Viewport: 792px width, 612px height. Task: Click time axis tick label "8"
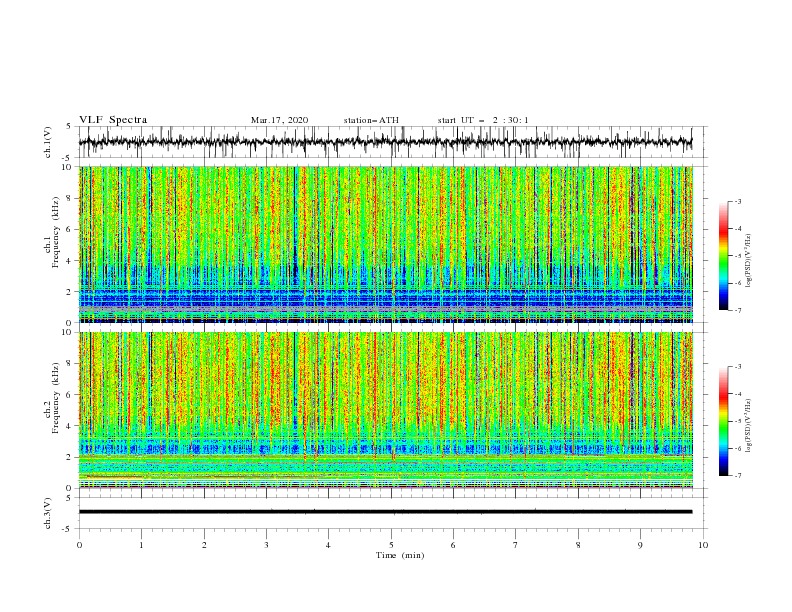coord(578,545)
